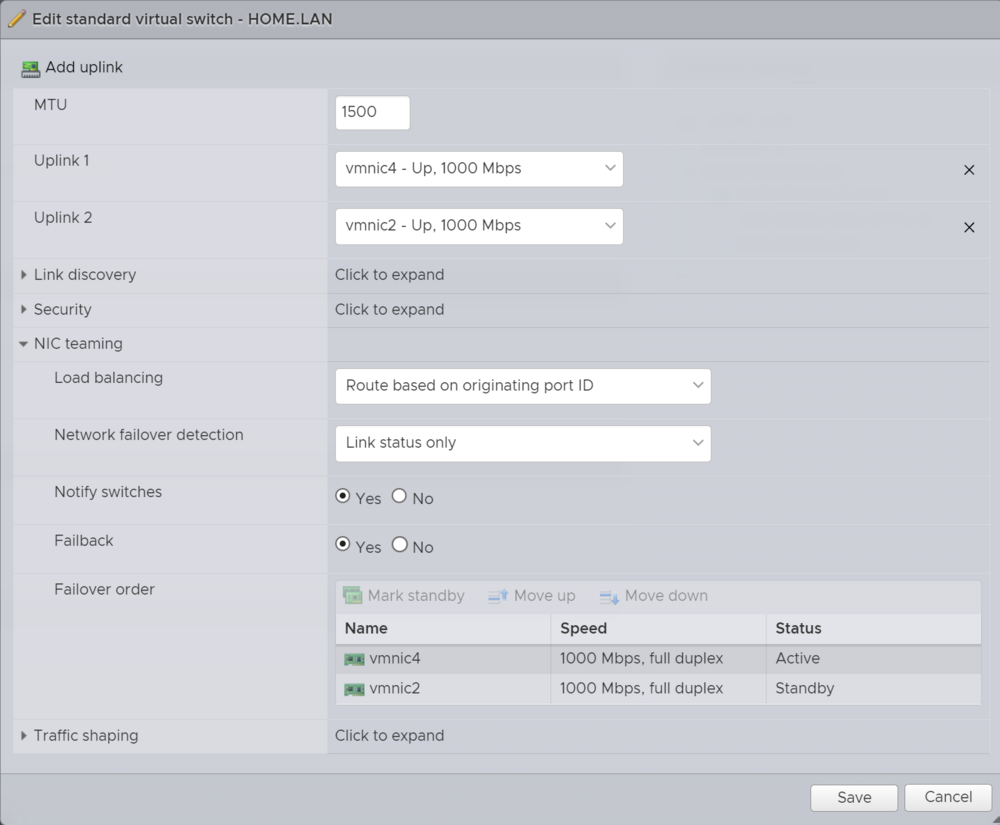Click the Network failover detection label

click(149, 435)
